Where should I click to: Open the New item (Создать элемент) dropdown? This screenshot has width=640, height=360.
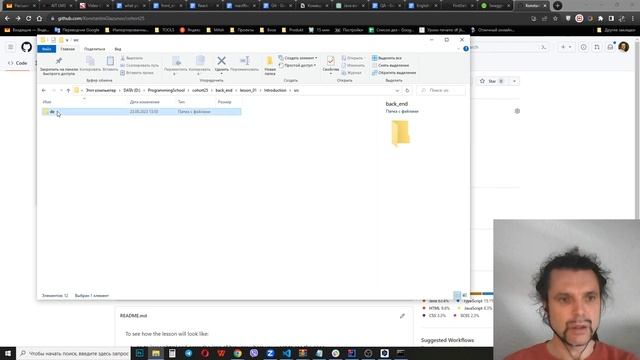tap(298, 58)
